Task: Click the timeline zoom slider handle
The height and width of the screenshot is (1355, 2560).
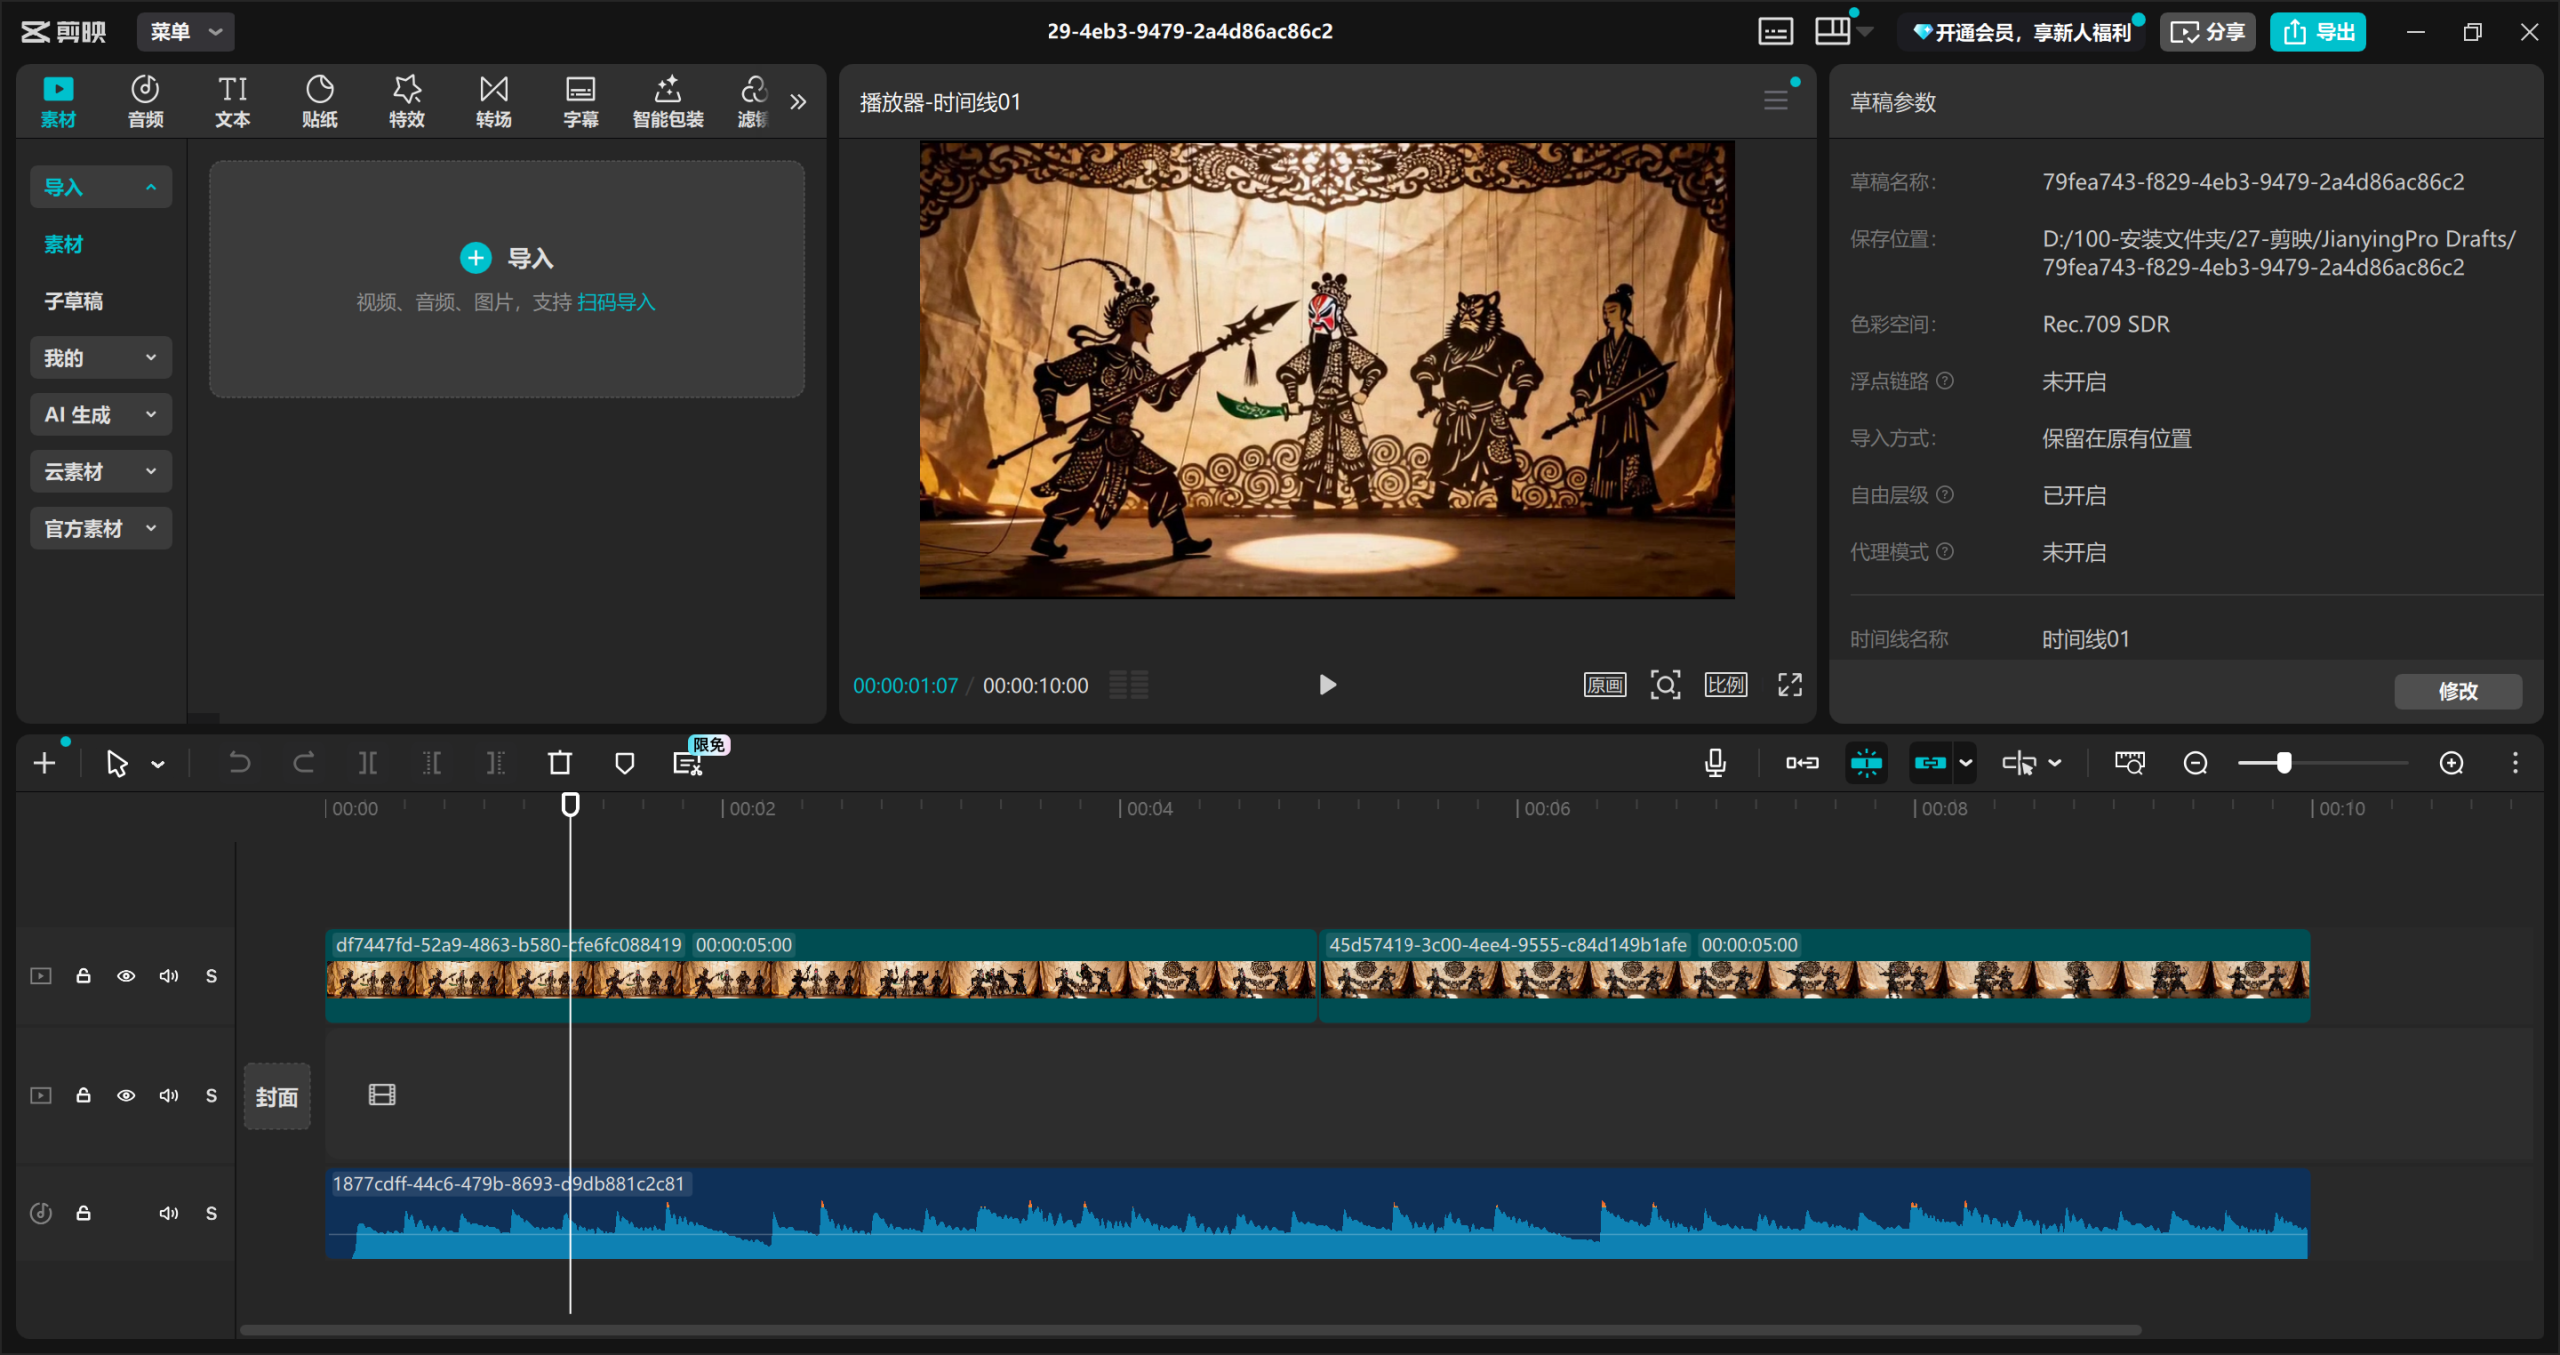Action: 2284,763
